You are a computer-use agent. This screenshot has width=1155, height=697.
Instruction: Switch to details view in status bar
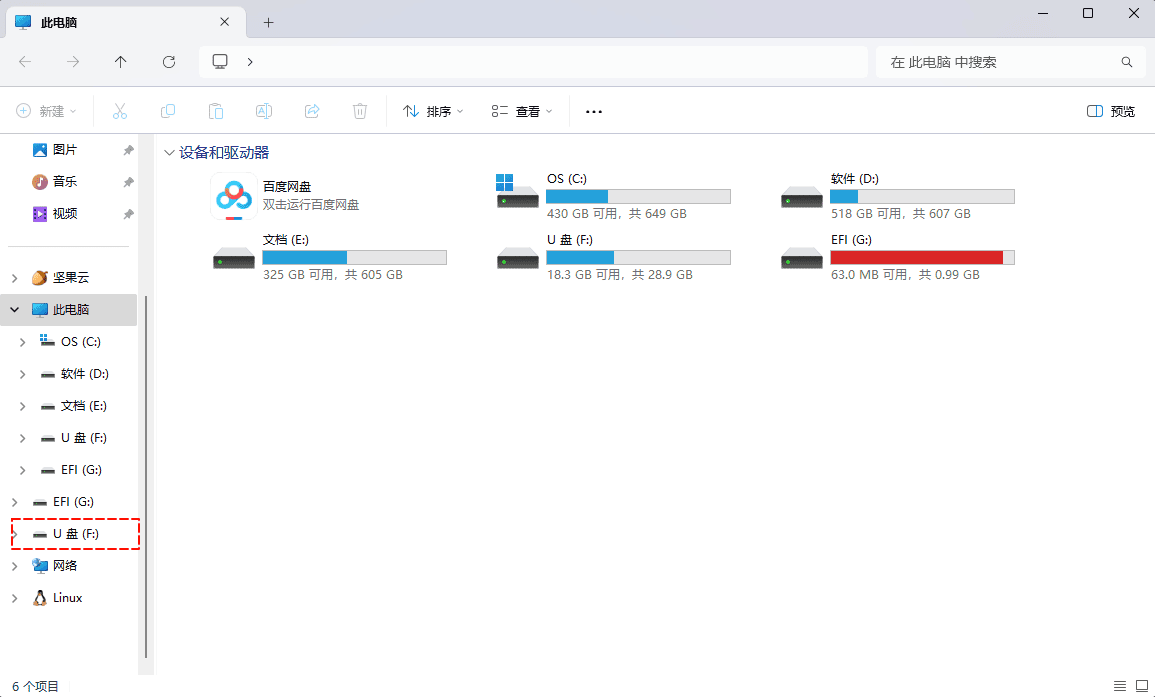tap(1119, 685)
